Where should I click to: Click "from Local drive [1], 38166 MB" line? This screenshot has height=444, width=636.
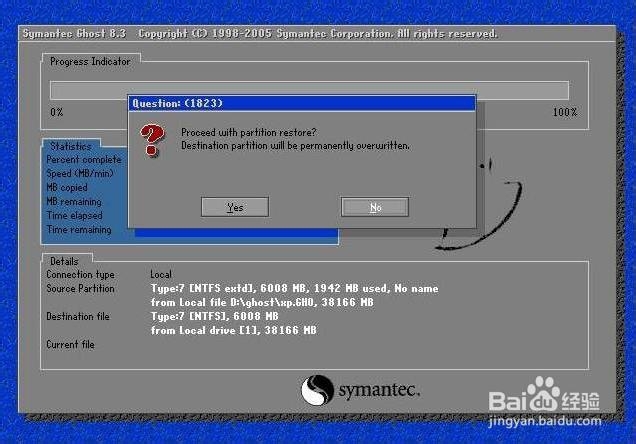point(233,330)
